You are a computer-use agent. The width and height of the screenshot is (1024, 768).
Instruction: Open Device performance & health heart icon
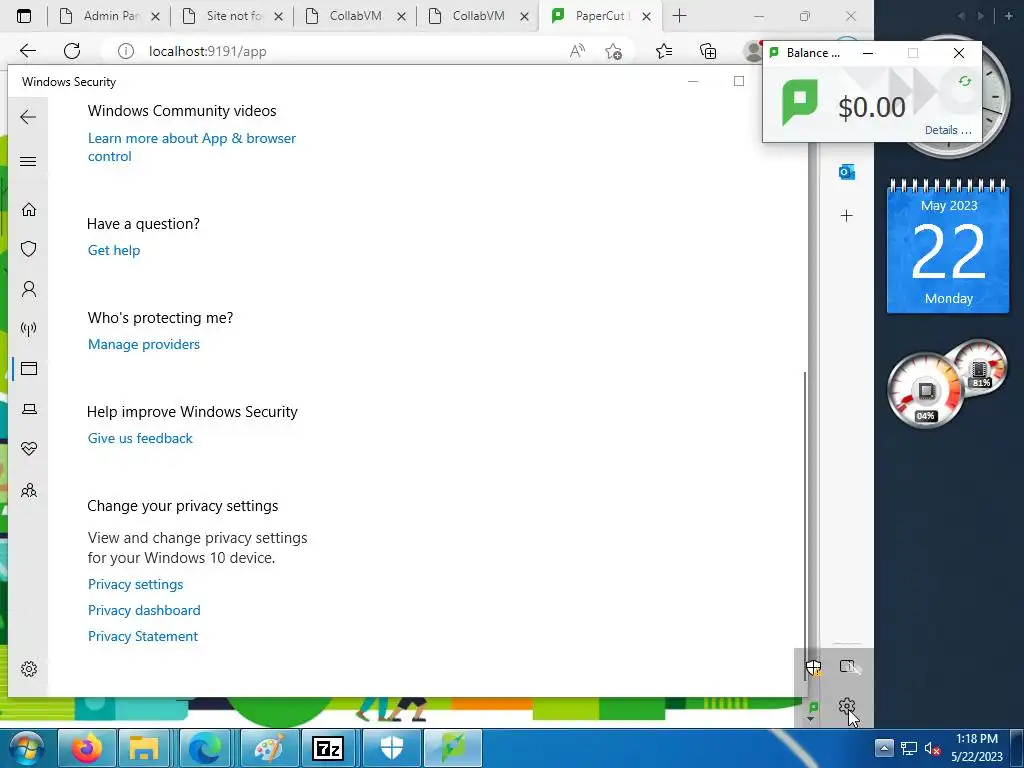click(29, 449)
